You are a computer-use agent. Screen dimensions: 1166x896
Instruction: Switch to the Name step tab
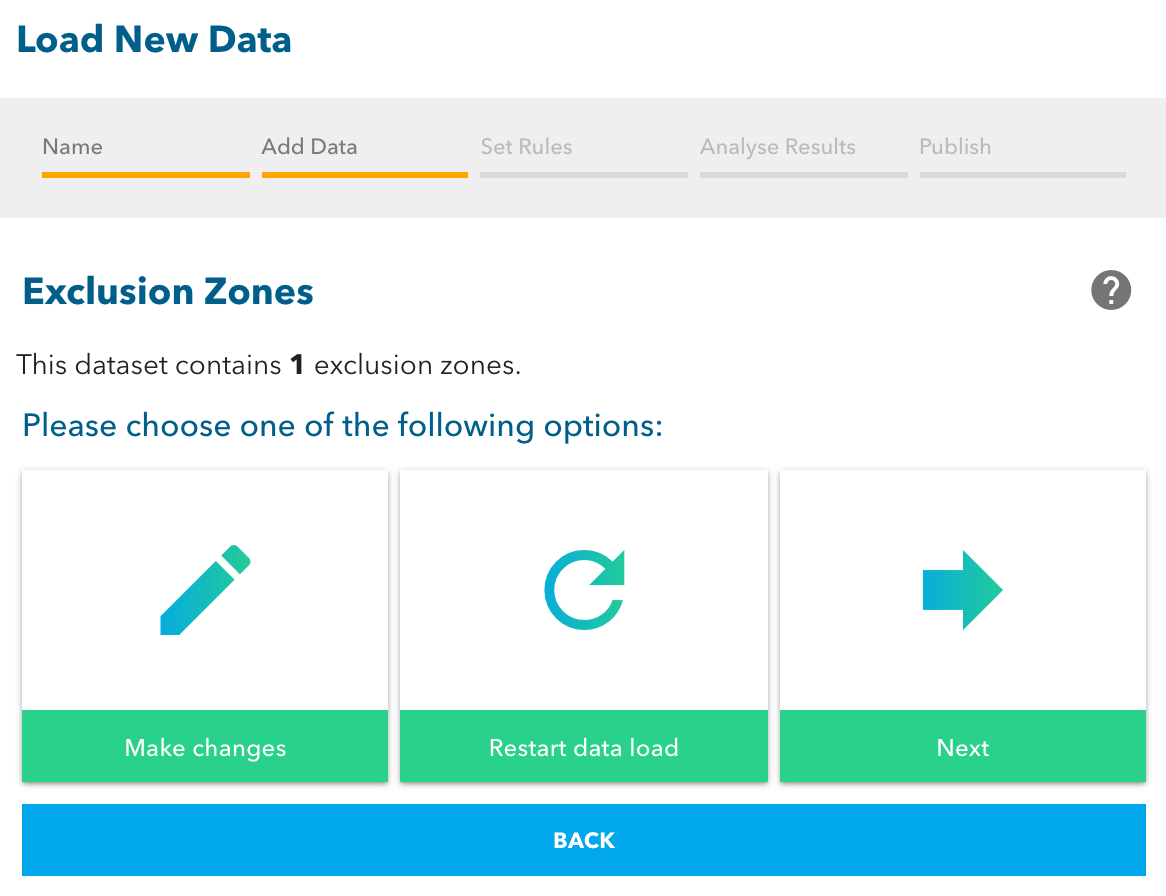coord(72,146)
